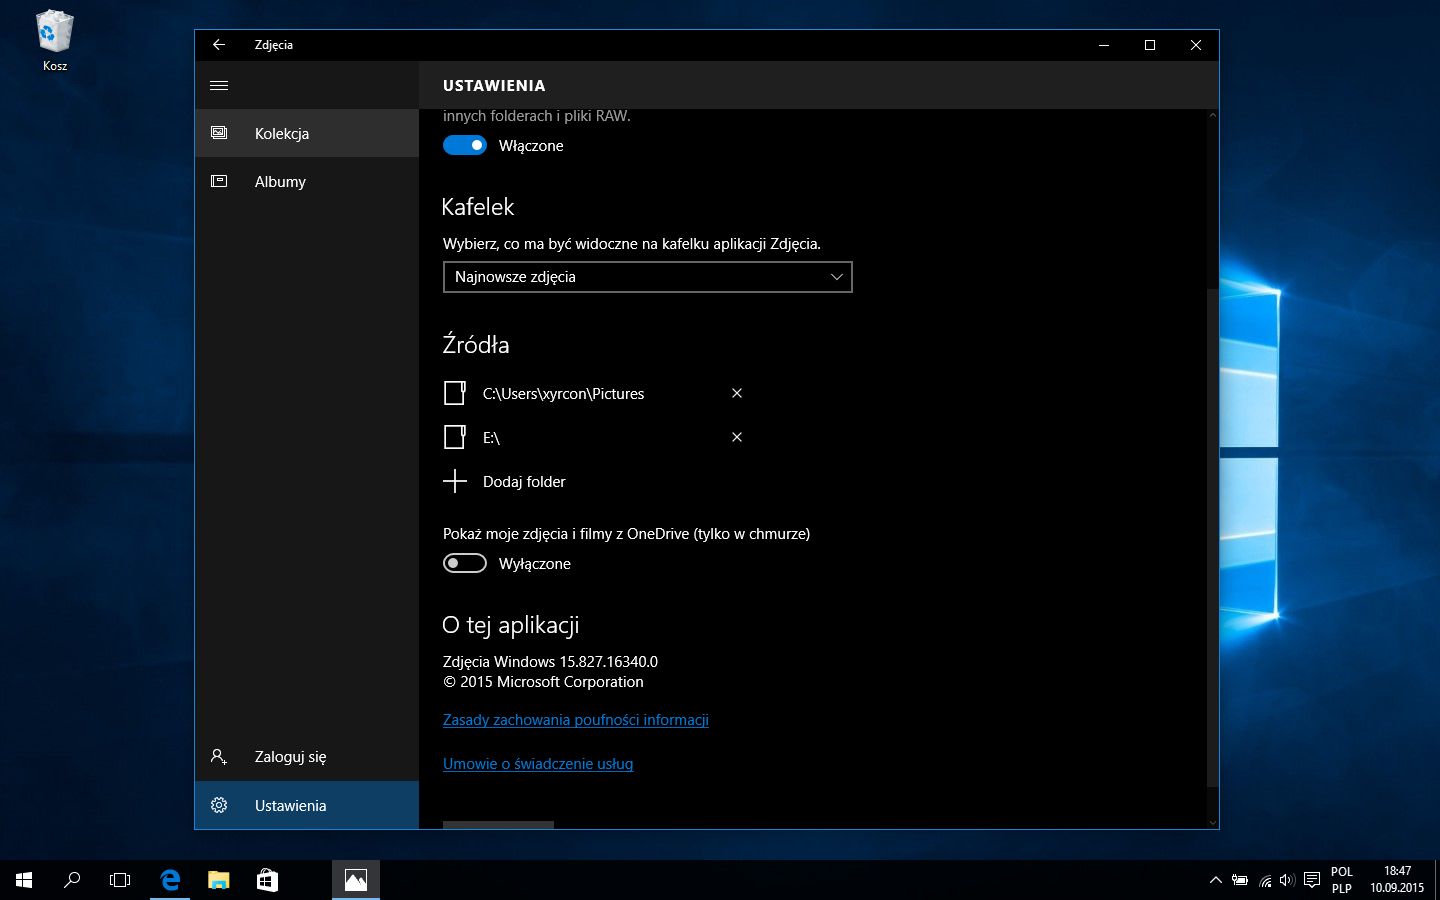Viewport: 1440px width, 900px height.
Task: Click the POL PLP language indicator
Action: coord(1342,880)
